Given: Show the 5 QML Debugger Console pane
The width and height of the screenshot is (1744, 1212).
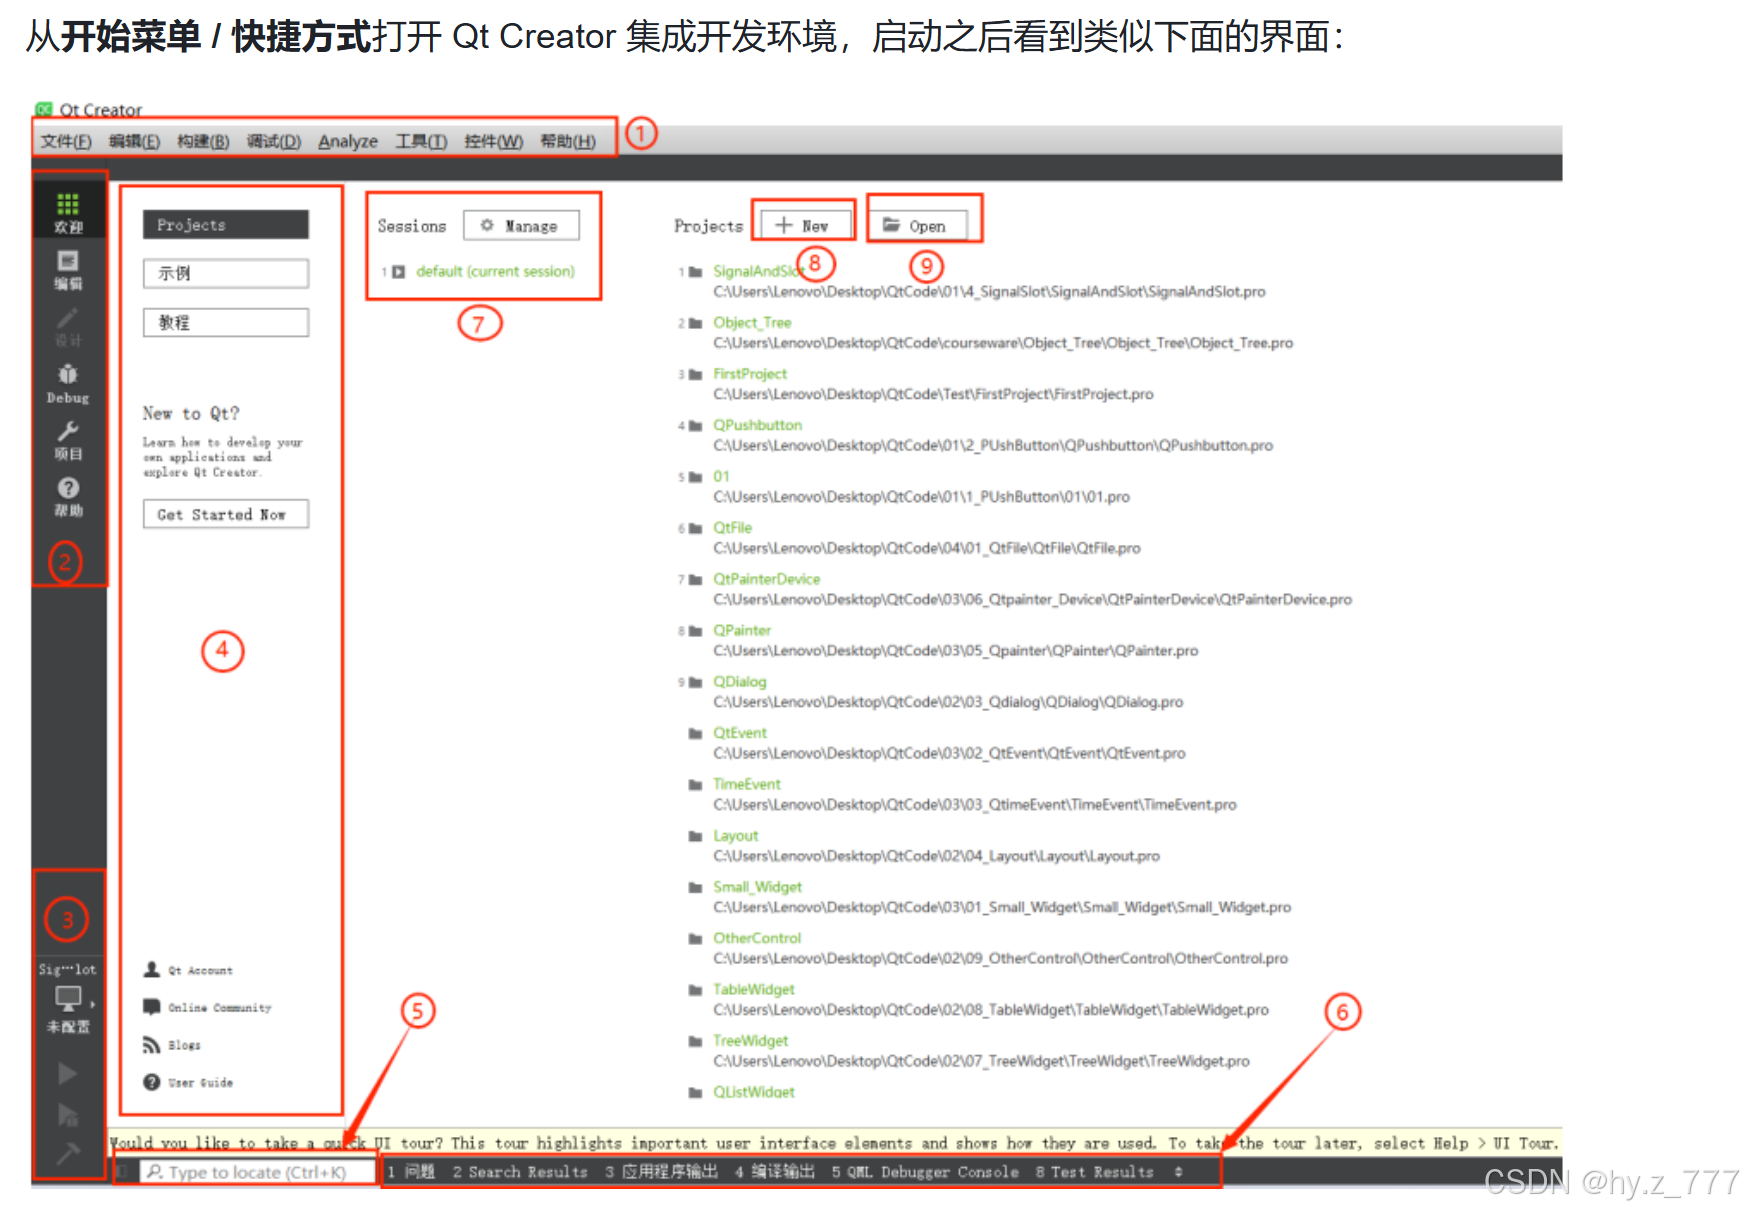Looking at the screenshot, I should [x=925, y=1172].
